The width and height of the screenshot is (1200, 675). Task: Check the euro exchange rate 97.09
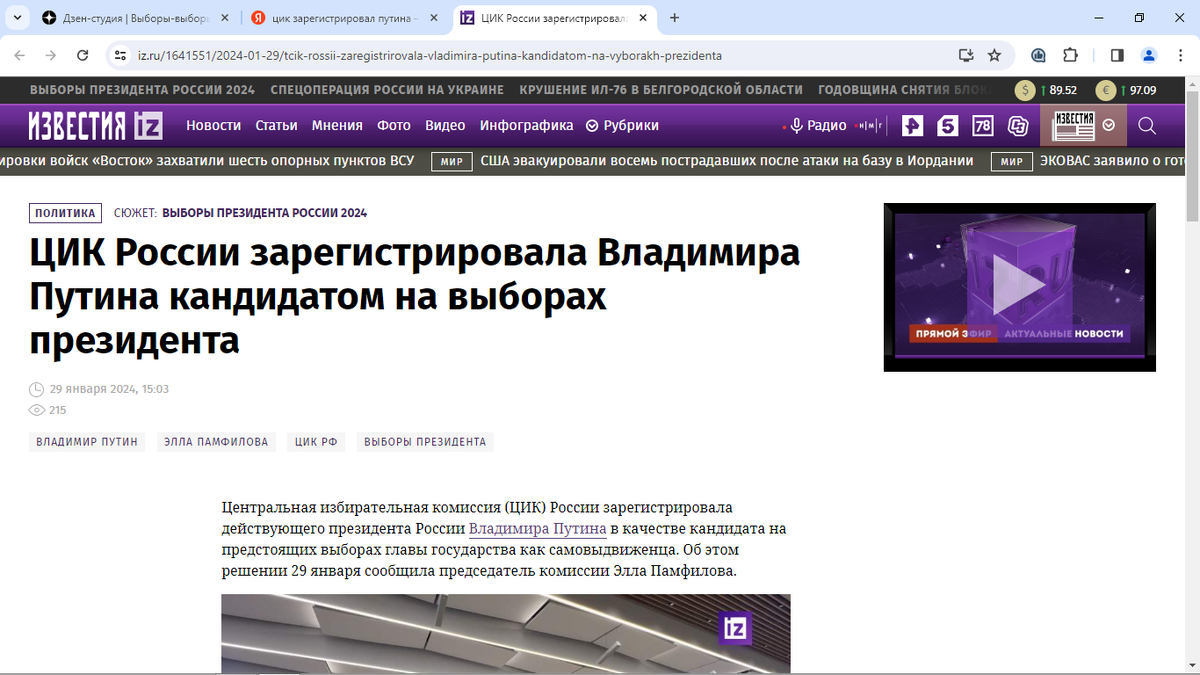pyautogui.click(x=1126, y=90)
